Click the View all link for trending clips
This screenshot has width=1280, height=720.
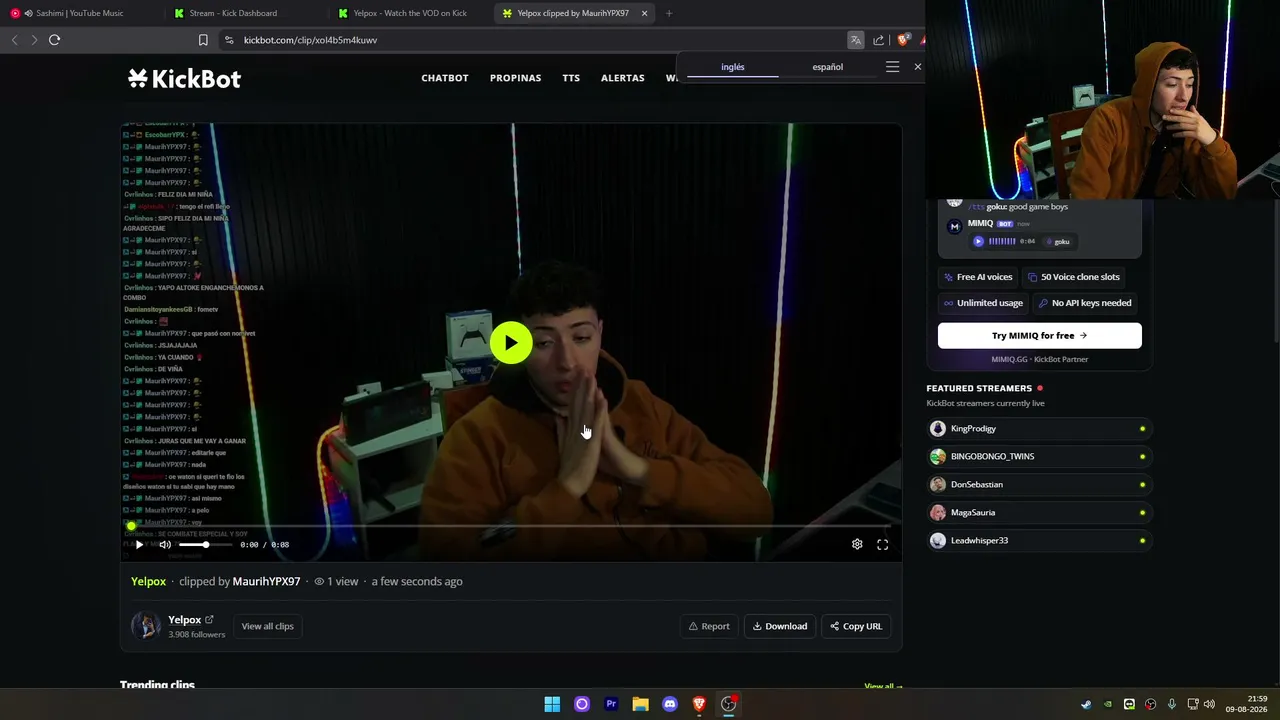(883, 686)
